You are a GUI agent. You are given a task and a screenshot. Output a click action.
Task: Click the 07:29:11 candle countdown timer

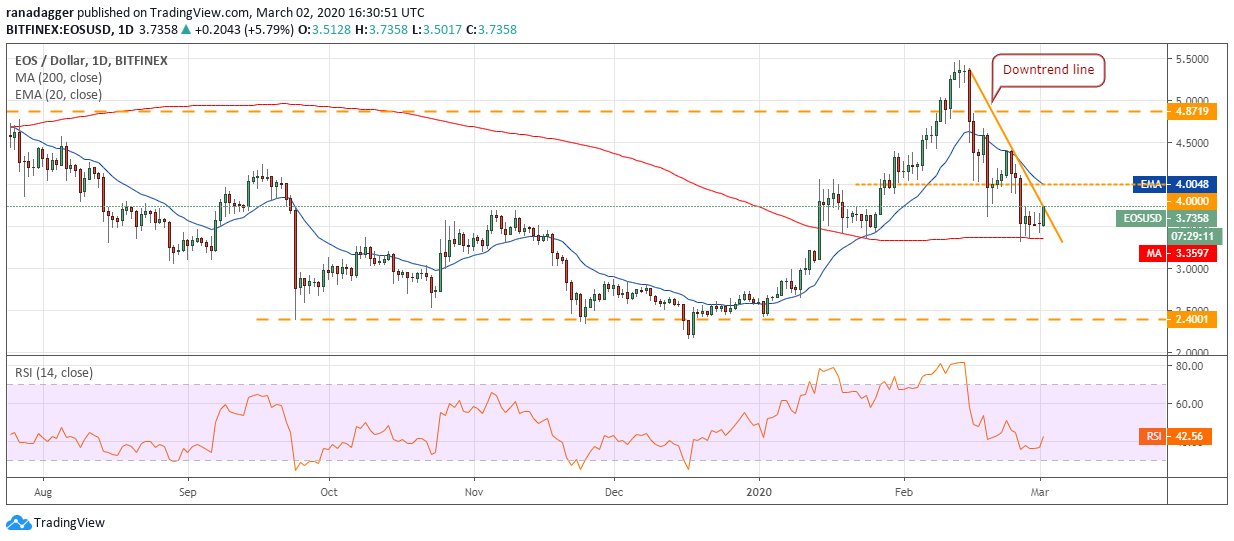coord(1195,236)
